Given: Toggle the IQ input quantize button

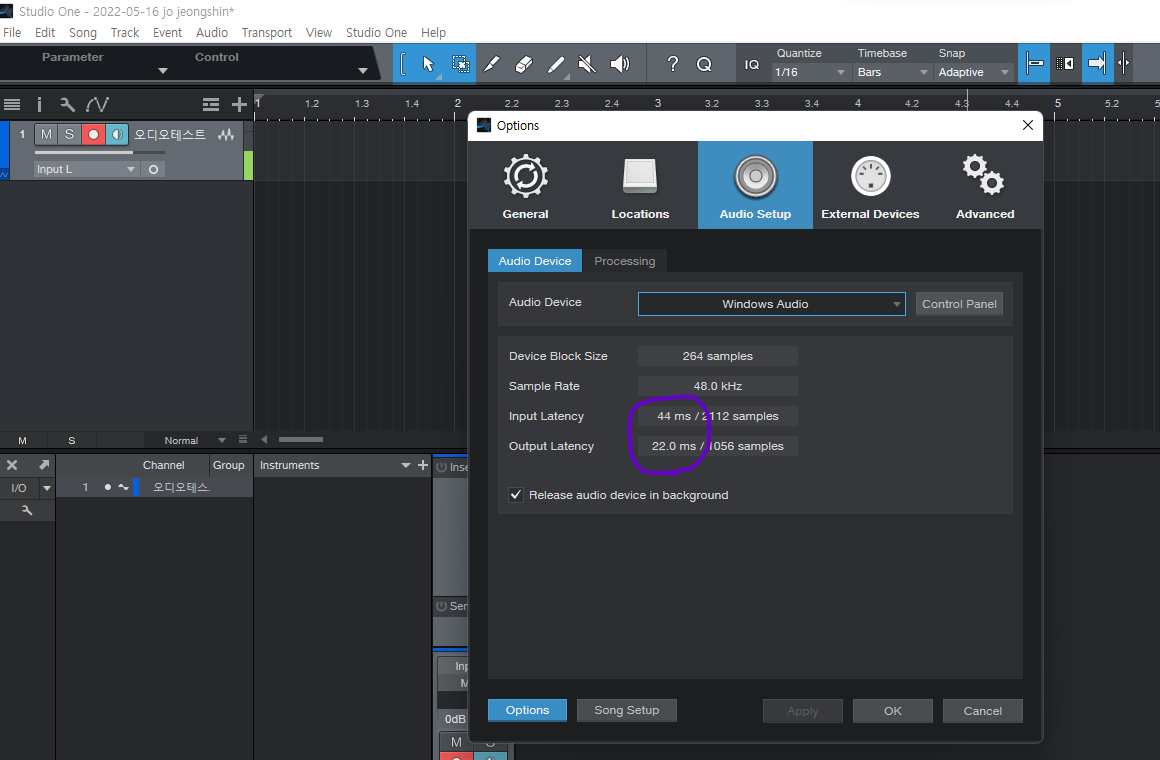Looking at the screenshot, I should click(x=752, y=64).
